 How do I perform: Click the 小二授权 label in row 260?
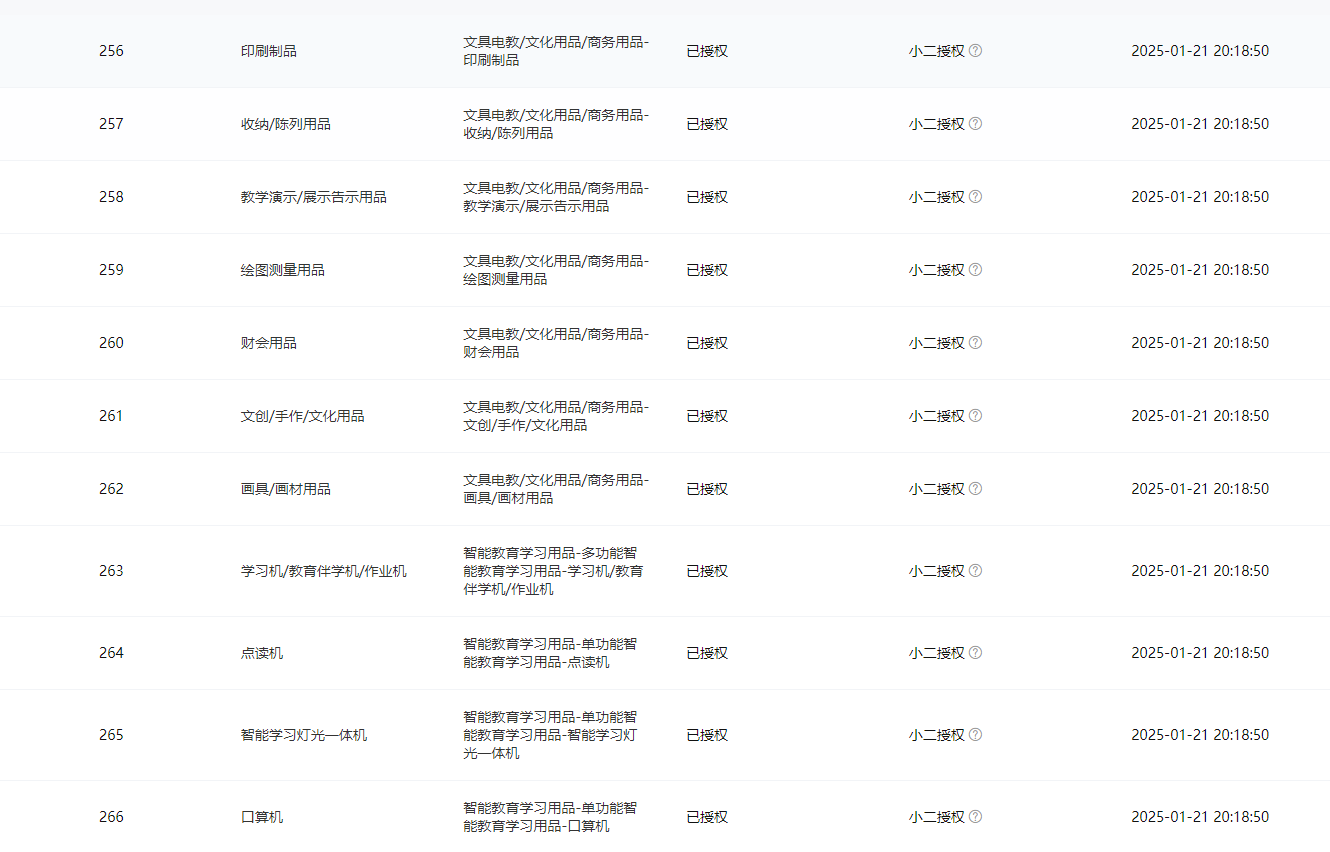pyautogui.click(x=937, y=343)
